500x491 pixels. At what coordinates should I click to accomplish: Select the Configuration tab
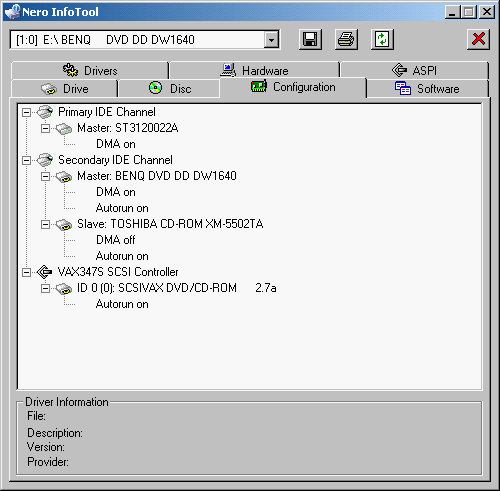coord(293,87)
